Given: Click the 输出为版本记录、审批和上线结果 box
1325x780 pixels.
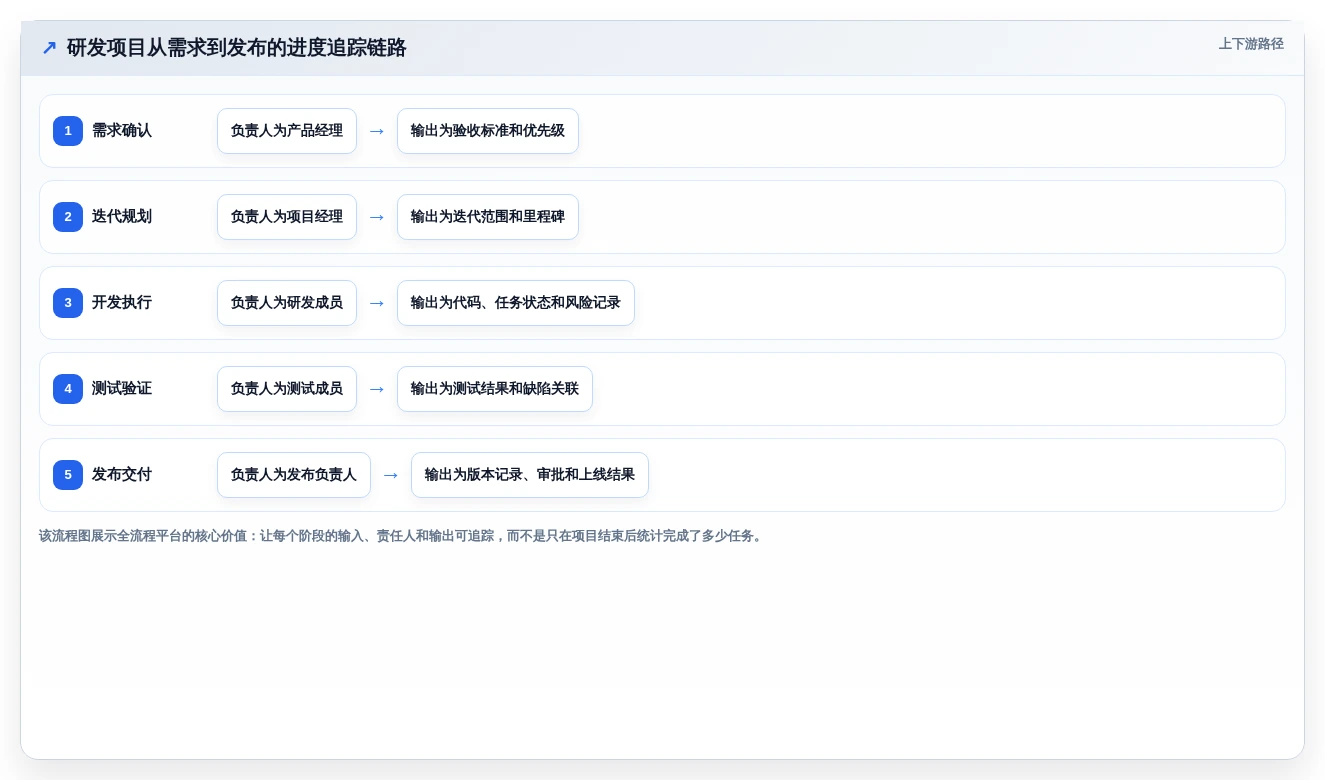Looking at the screenshot, I should (530, 475).
